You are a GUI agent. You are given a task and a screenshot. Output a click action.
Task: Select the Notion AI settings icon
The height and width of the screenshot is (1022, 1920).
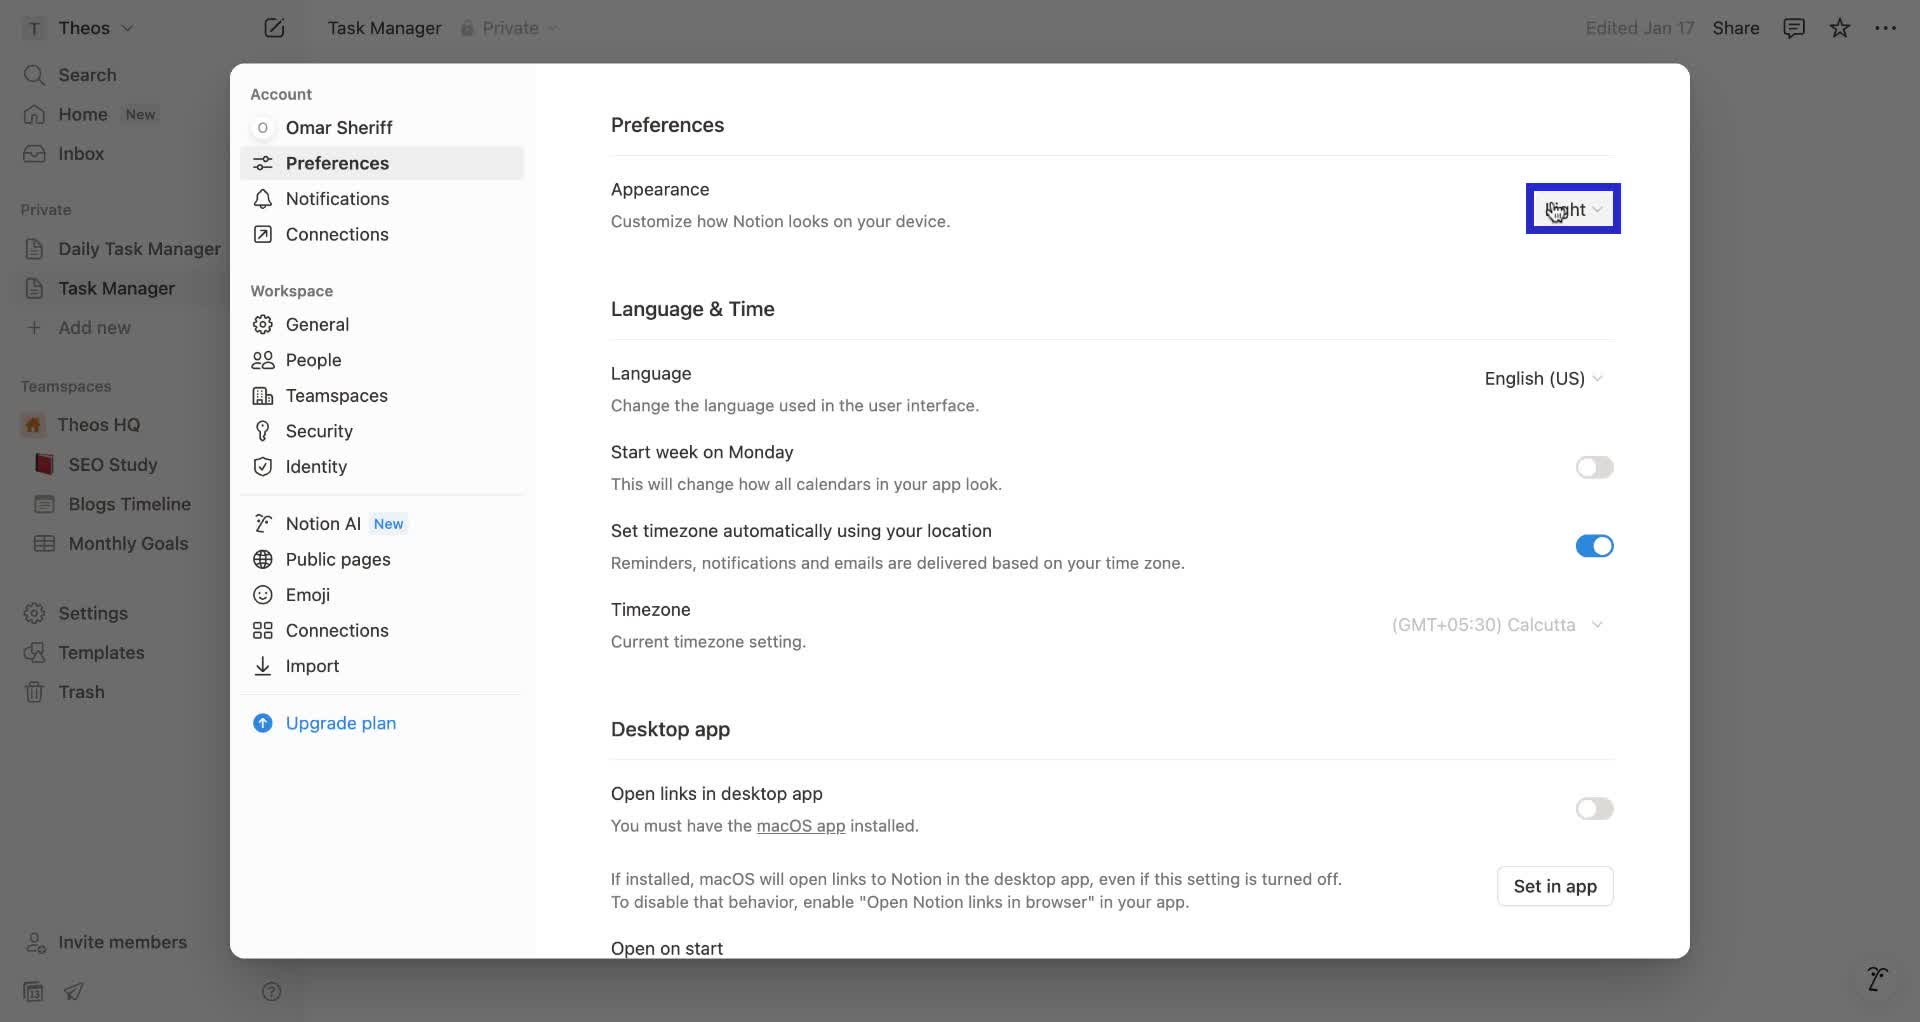[x=262, y=523]
